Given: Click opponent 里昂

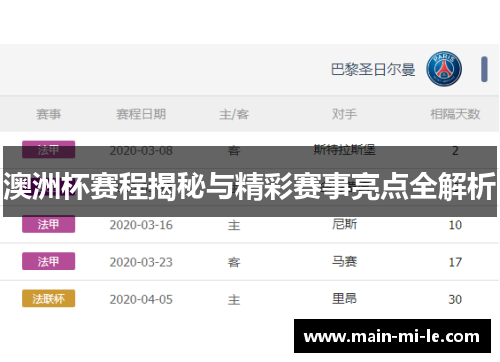Looking at the screenshot, I should [x=344, y=298].
